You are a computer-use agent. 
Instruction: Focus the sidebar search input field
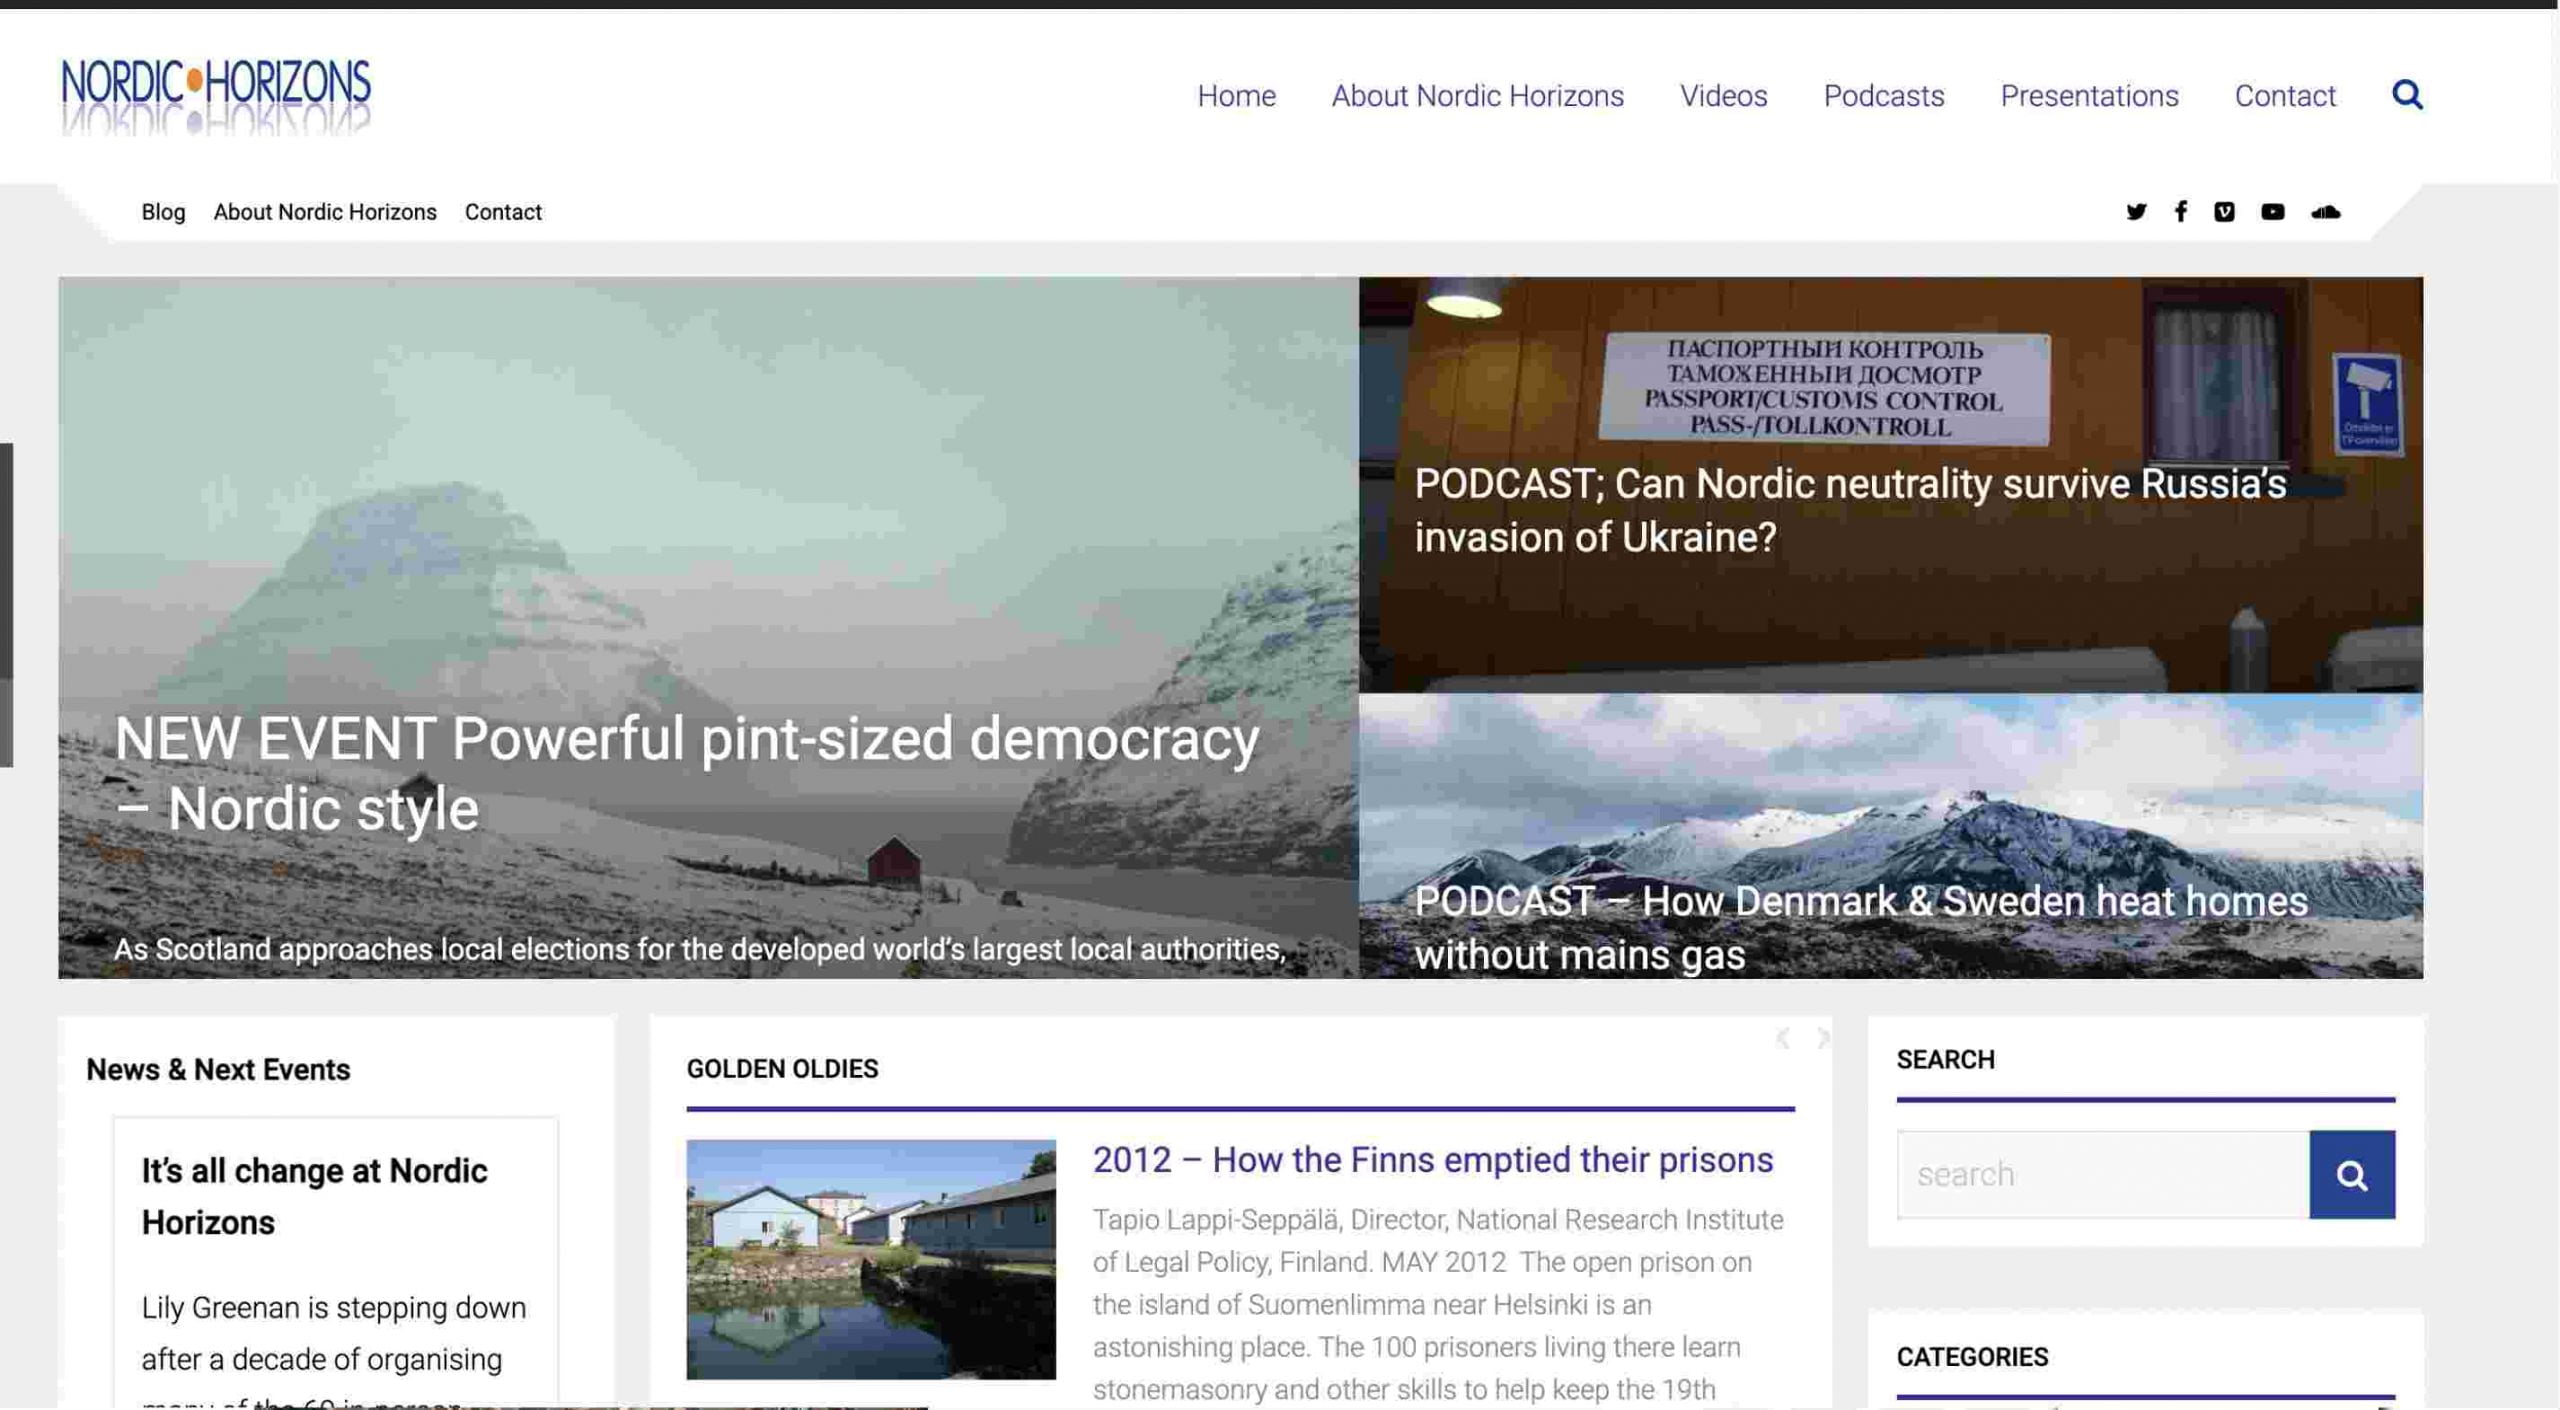tap(2102, 1174)
